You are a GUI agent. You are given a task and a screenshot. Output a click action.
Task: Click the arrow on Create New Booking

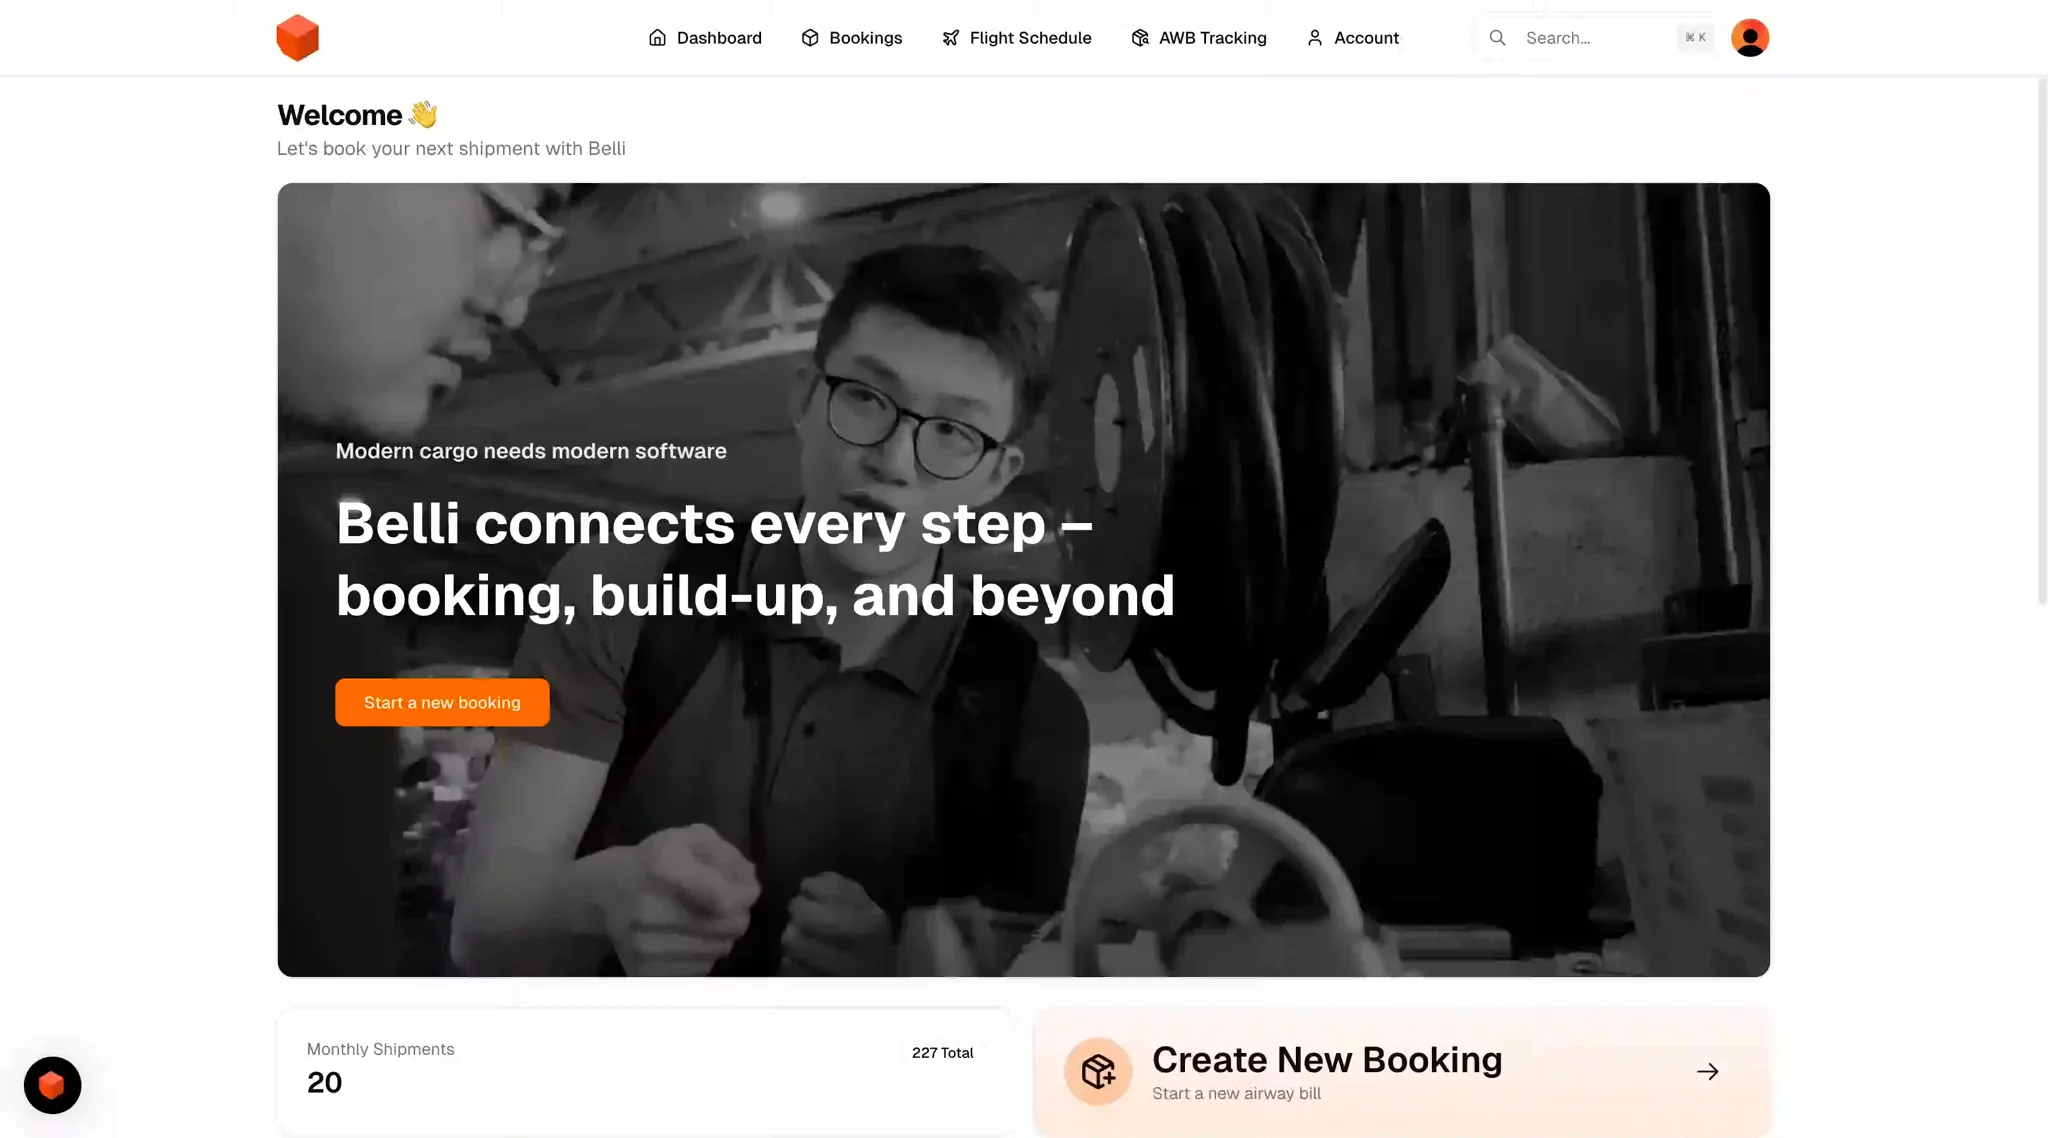(1707, 1071)
